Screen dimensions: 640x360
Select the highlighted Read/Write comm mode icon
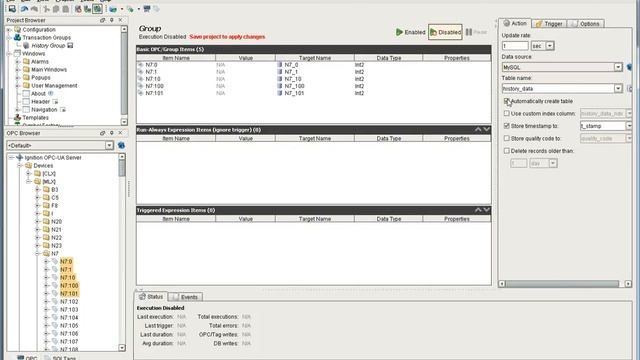pos(97,9)
